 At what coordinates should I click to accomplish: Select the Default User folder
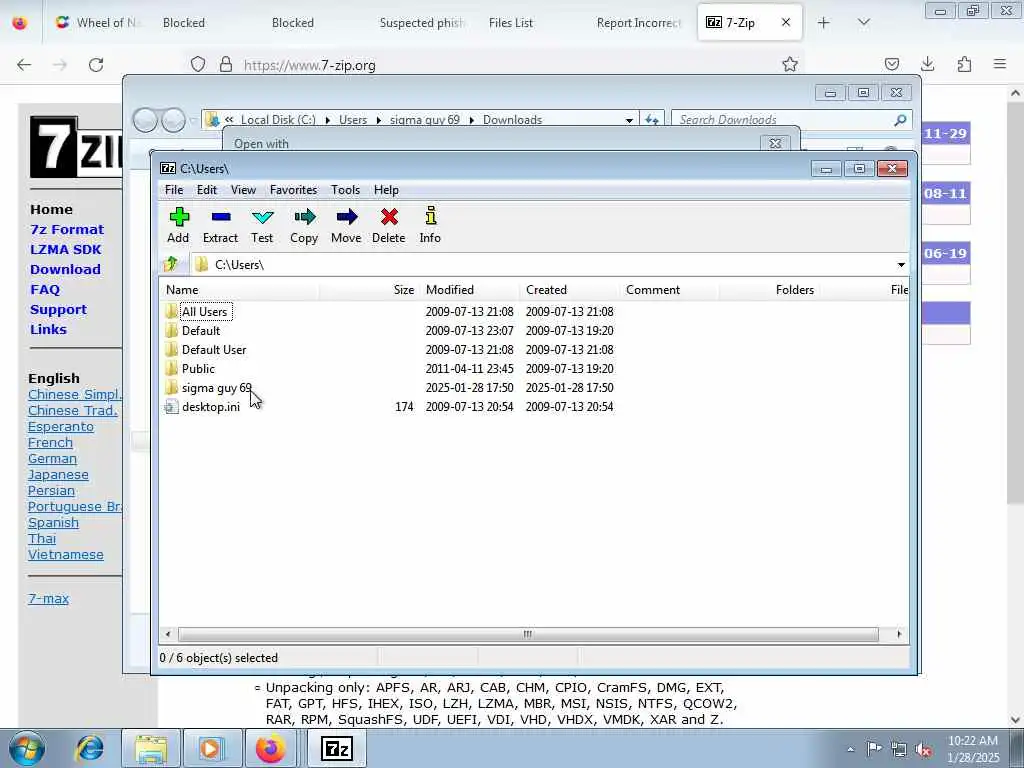[214, 350]
